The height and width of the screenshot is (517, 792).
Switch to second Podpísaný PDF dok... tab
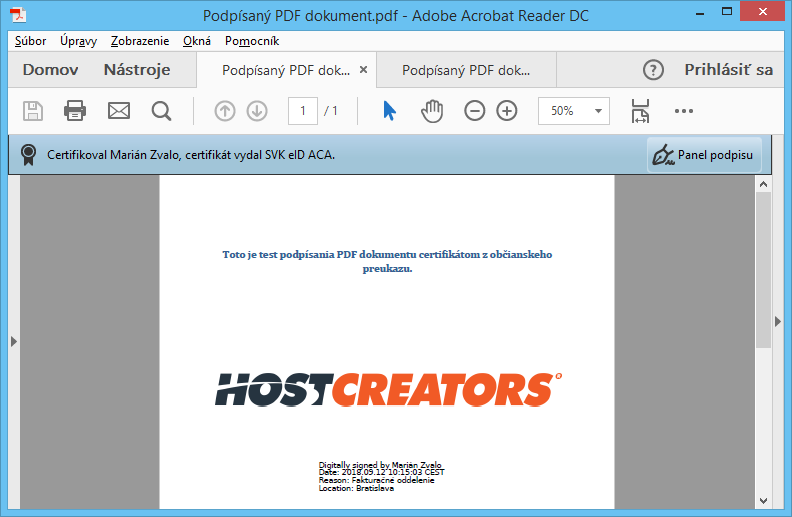pyautogui.click(x=466, y=70)
